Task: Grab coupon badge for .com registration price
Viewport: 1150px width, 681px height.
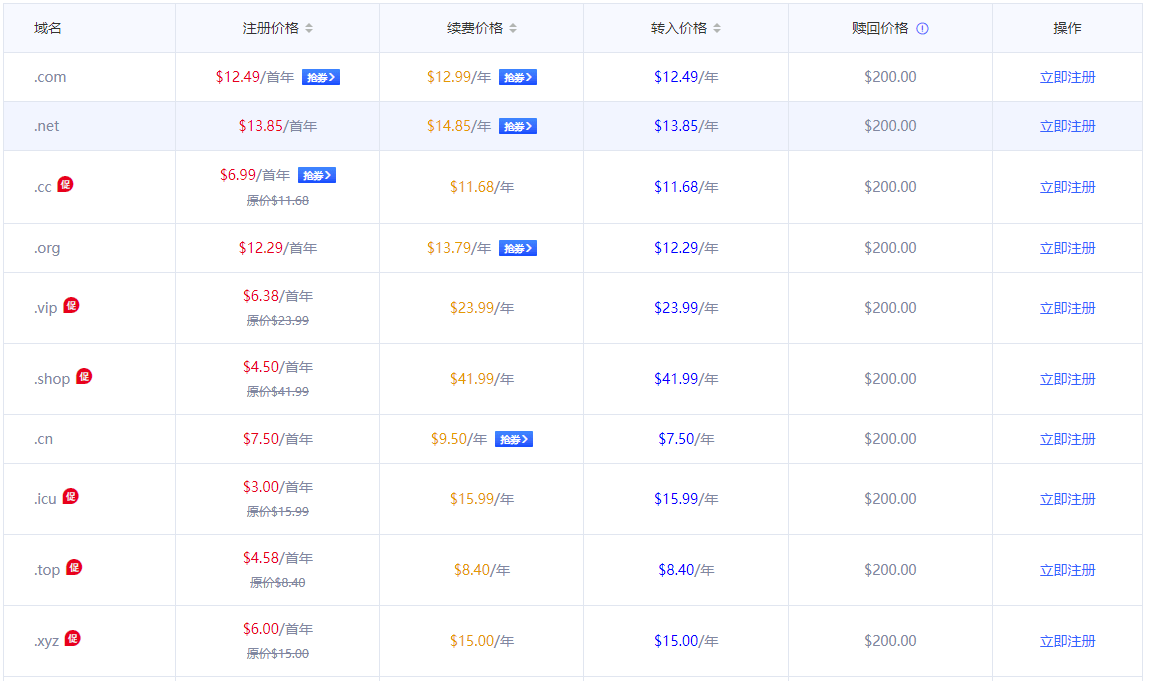Action: click(x=321, y=77)
